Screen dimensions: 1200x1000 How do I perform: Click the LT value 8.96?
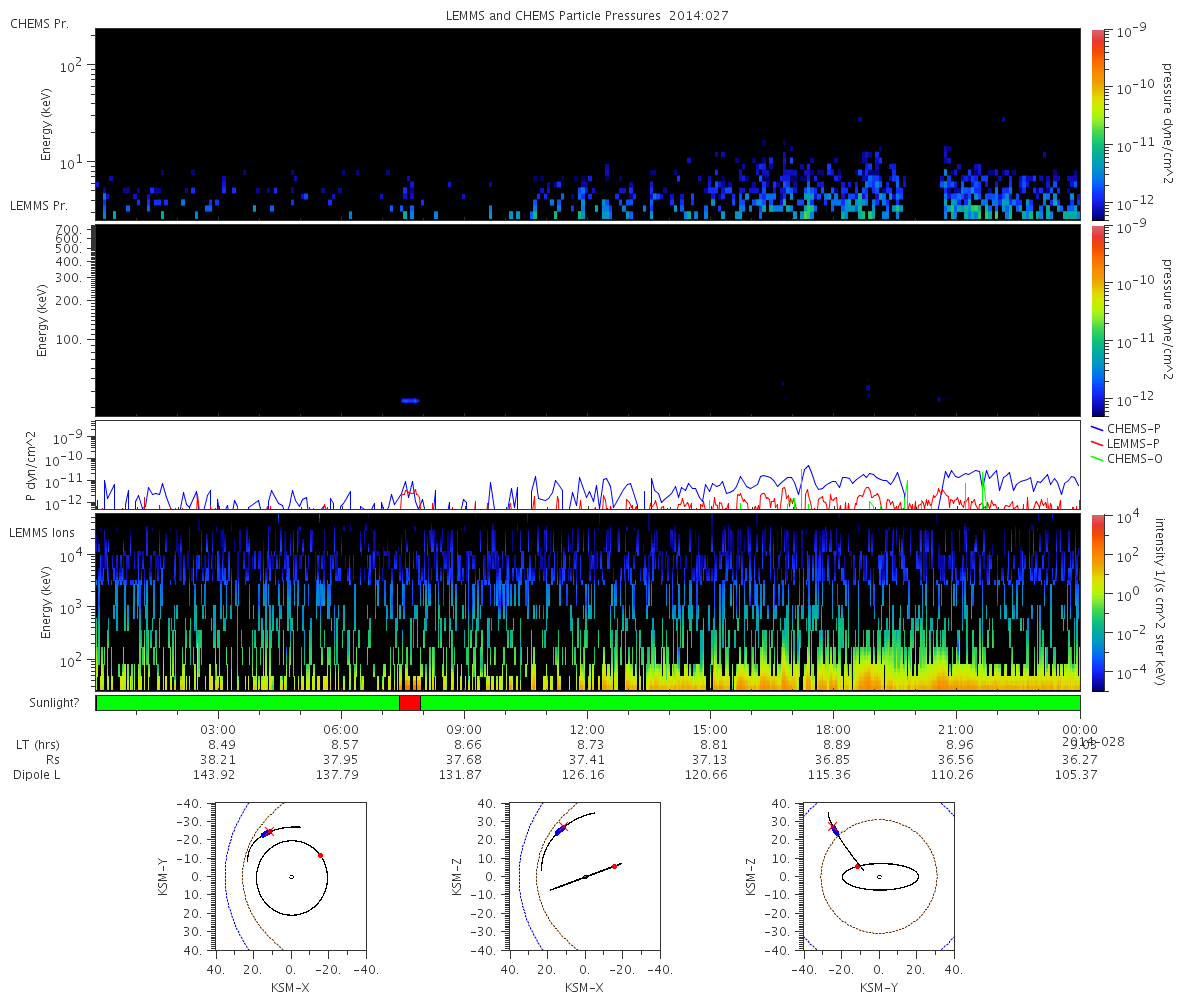pos(959,745)
